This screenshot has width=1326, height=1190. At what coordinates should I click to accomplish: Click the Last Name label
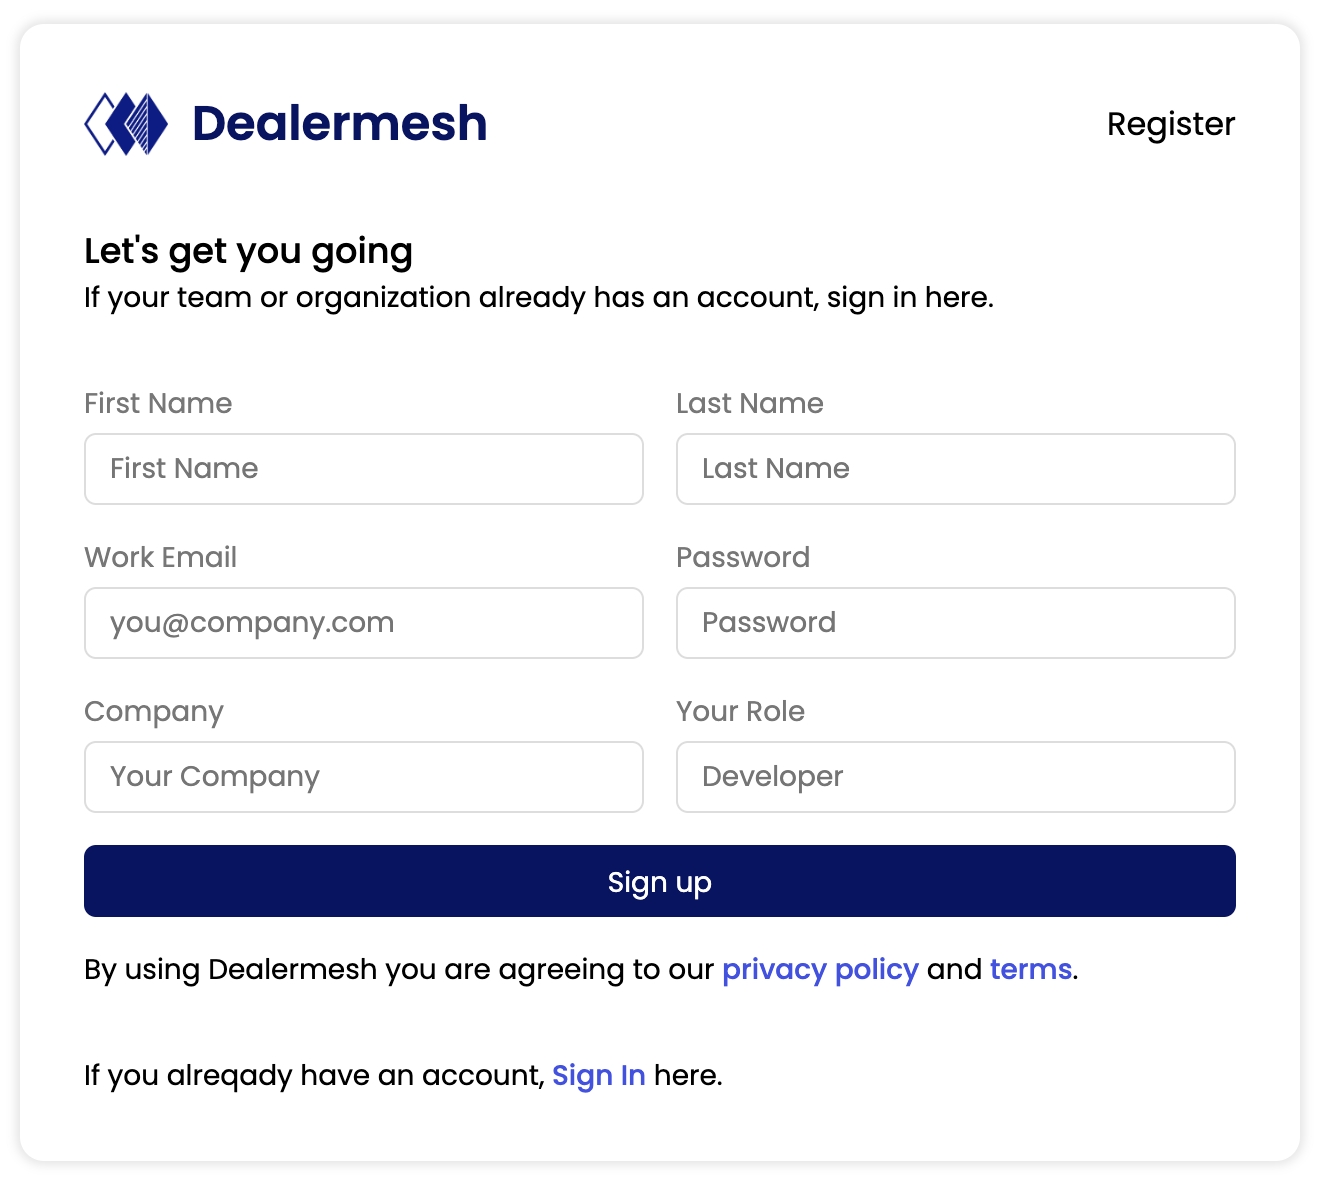750,403
